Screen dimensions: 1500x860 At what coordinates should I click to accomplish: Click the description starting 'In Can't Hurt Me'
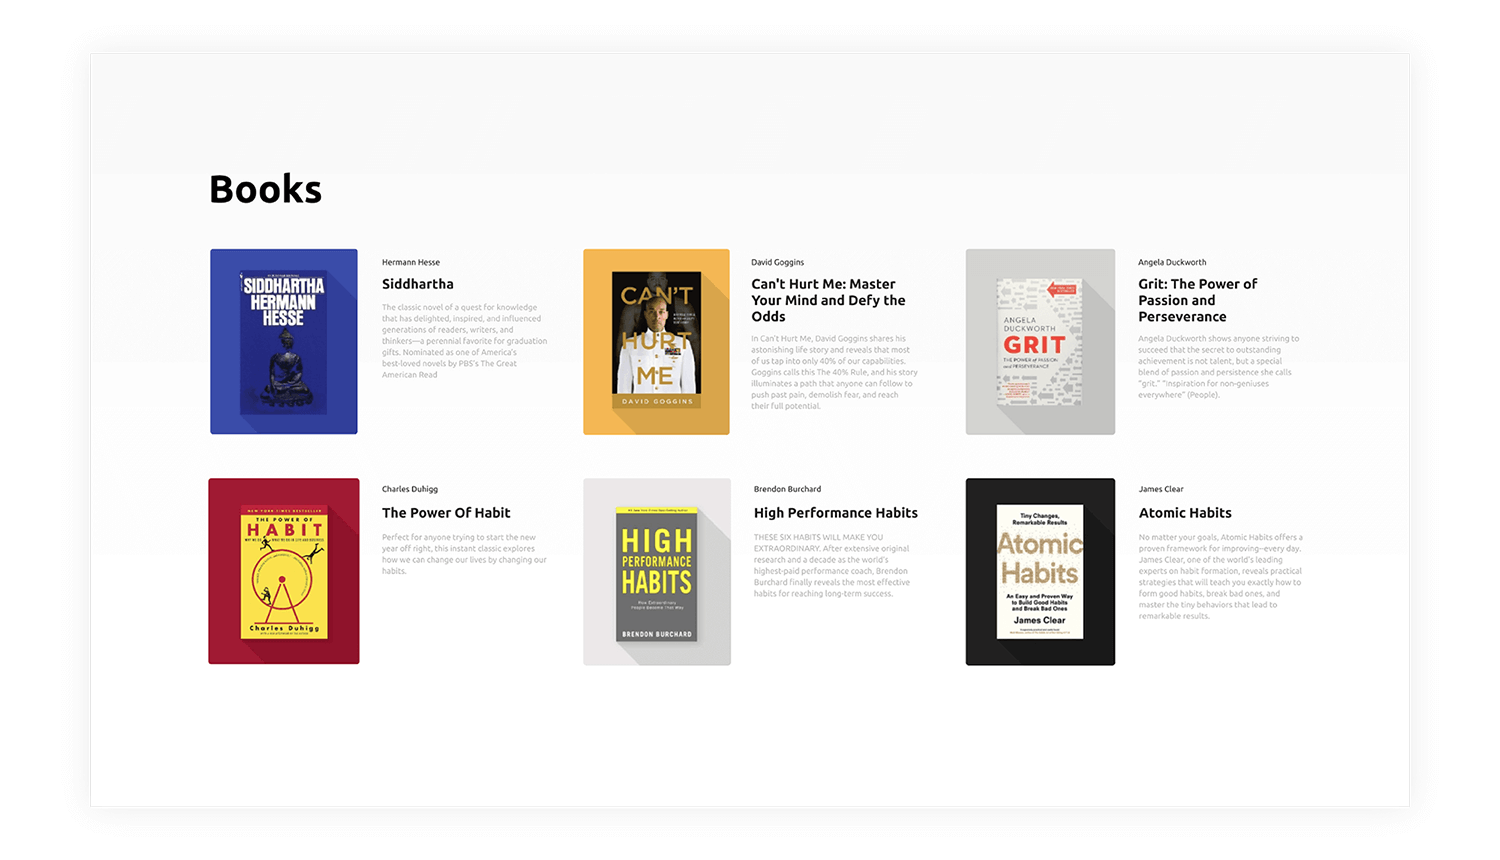834,372
